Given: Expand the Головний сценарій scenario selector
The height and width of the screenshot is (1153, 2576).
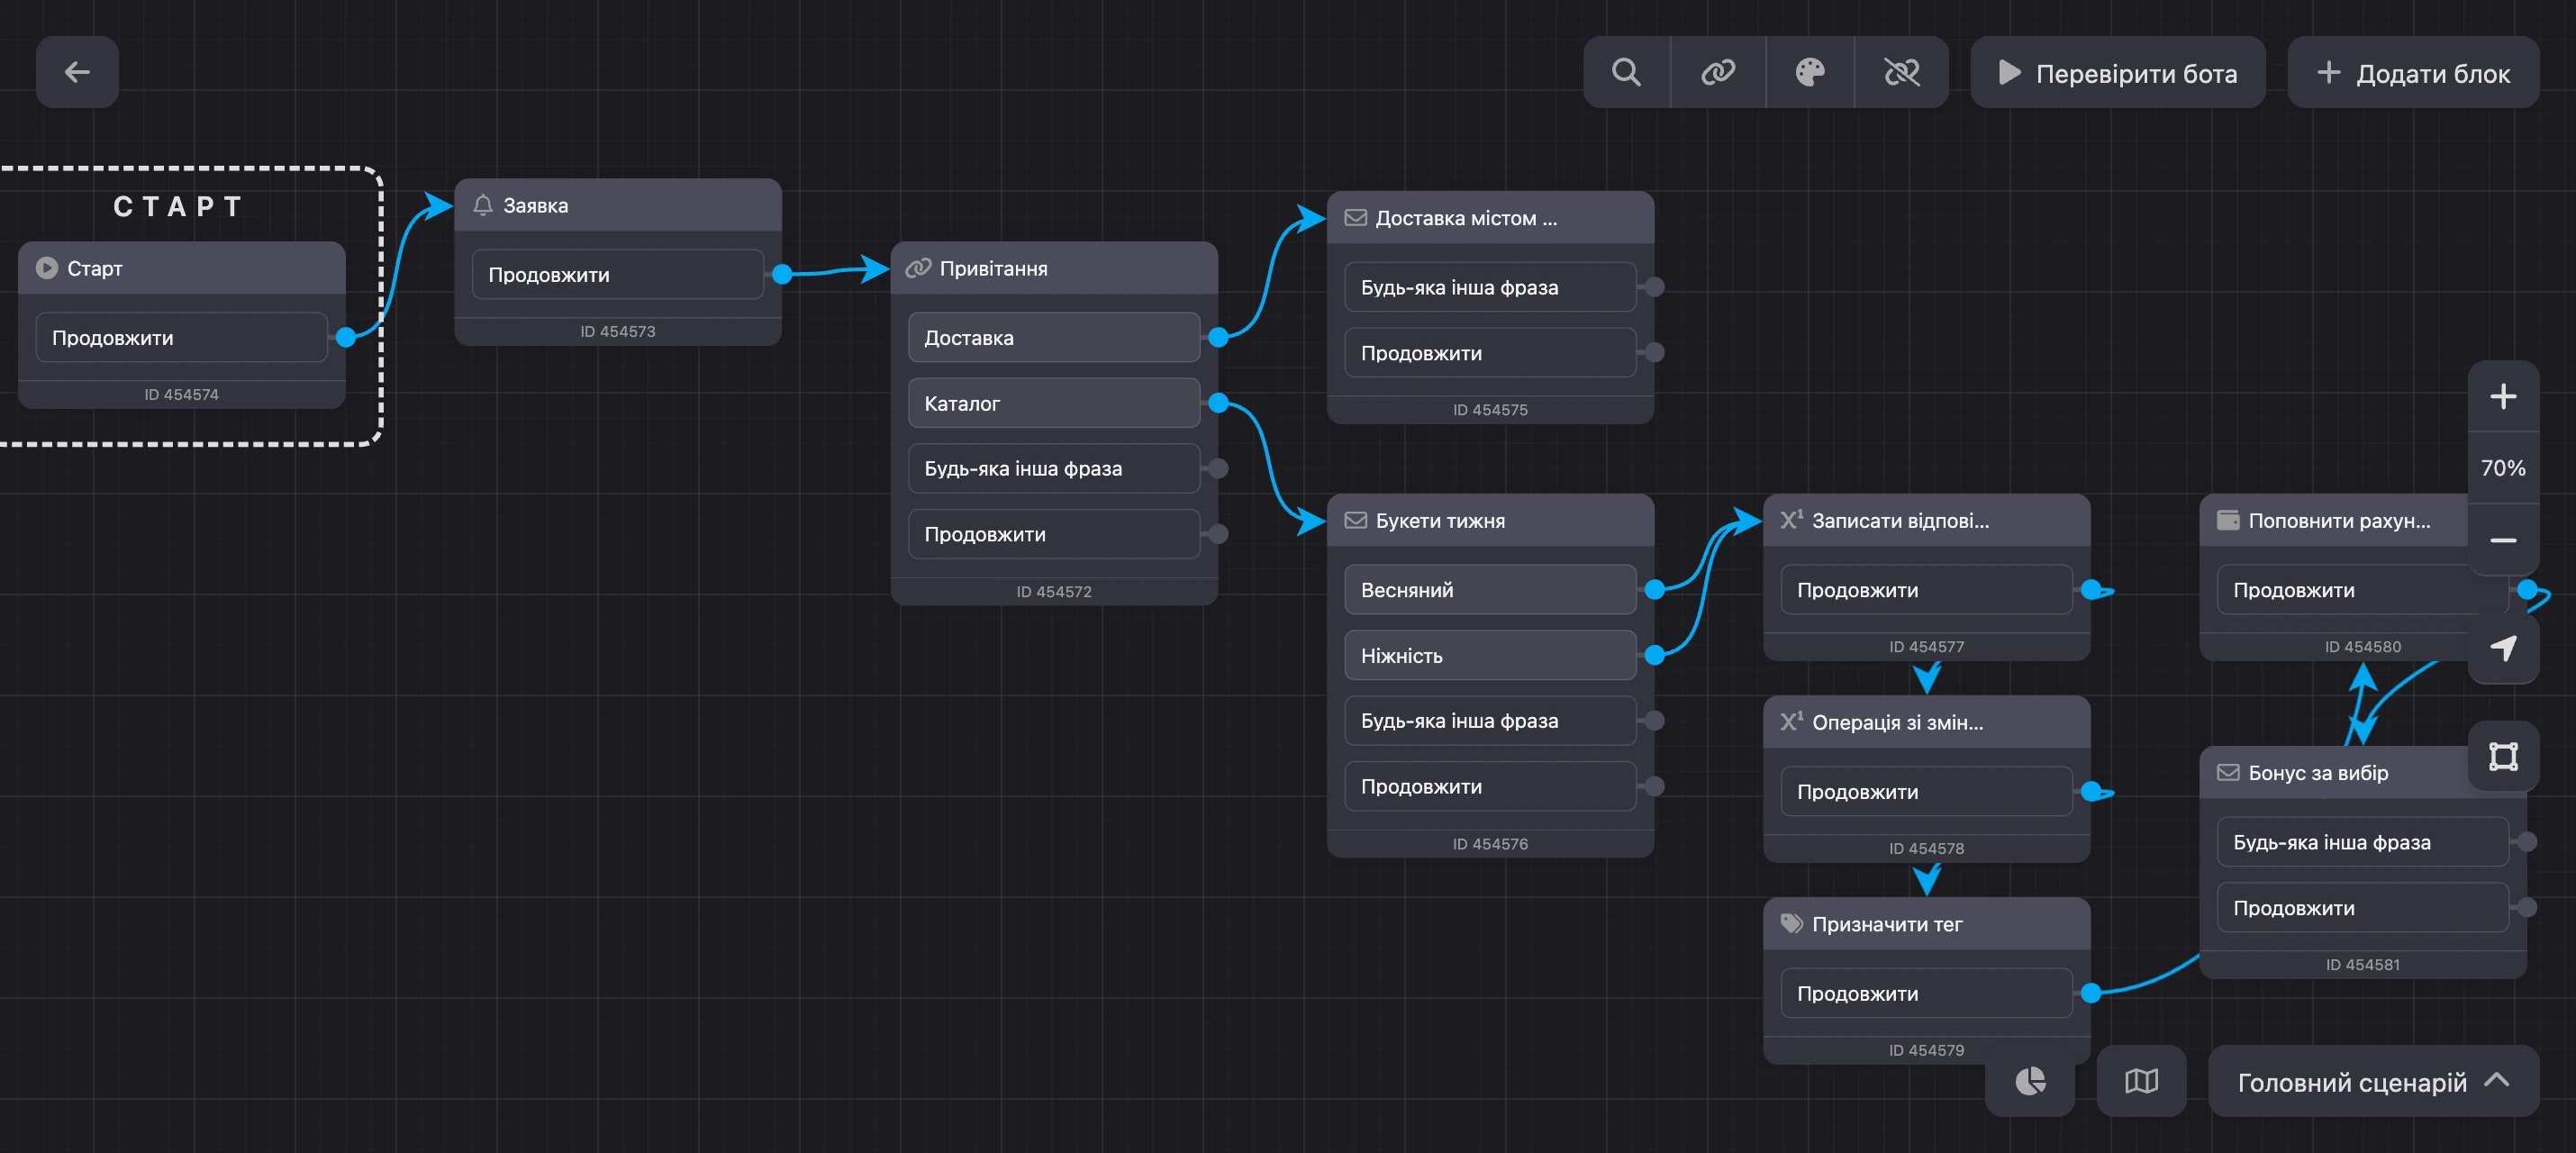Looking at the screenshot, I should pyautogui.click(x=2373, y=1081).
